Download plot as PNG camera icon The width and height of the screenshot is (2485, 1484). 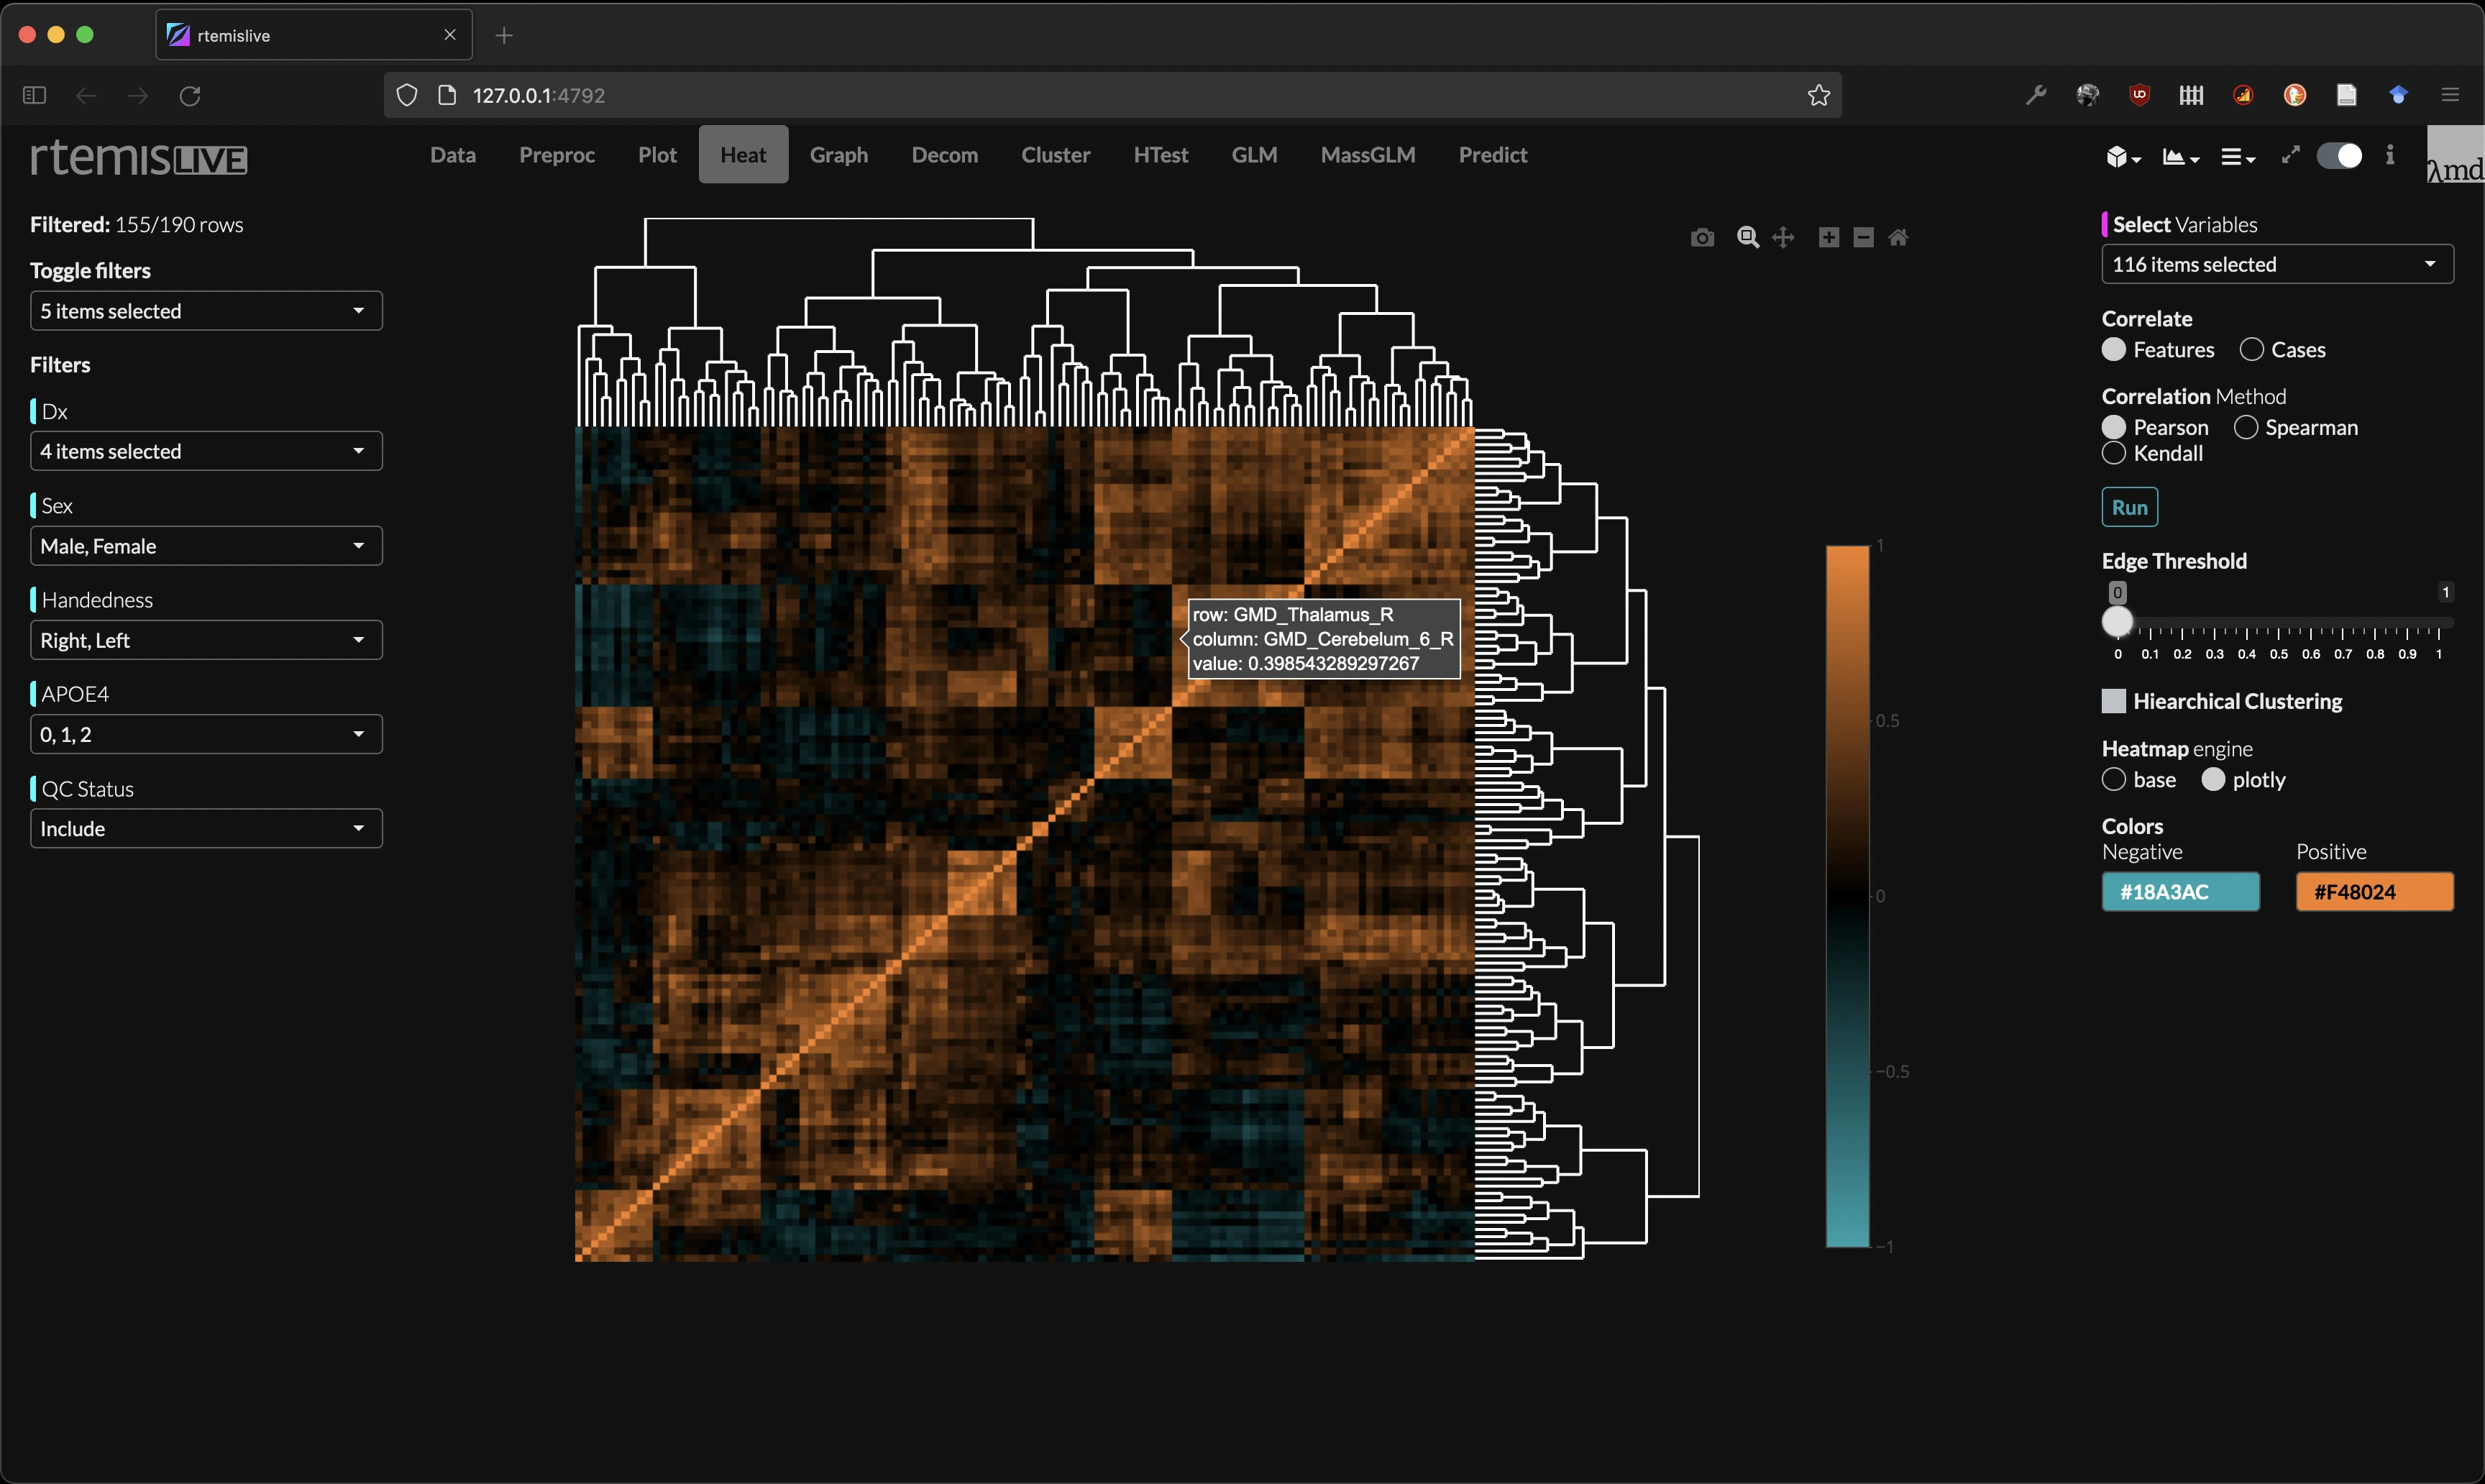[x=1702, y=237]
